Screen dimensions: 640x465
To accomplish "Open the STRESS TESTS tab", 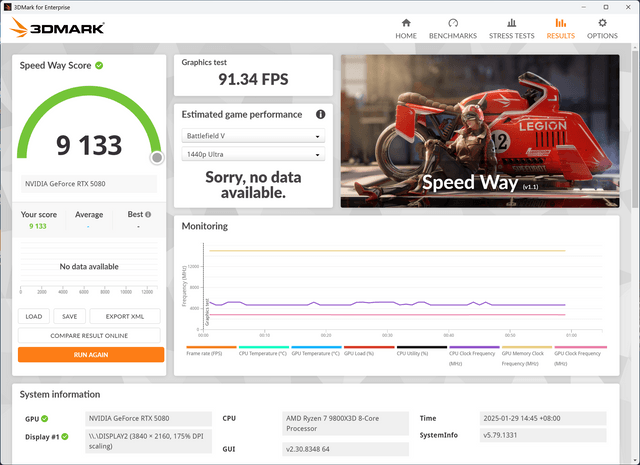I will point(511,29).
